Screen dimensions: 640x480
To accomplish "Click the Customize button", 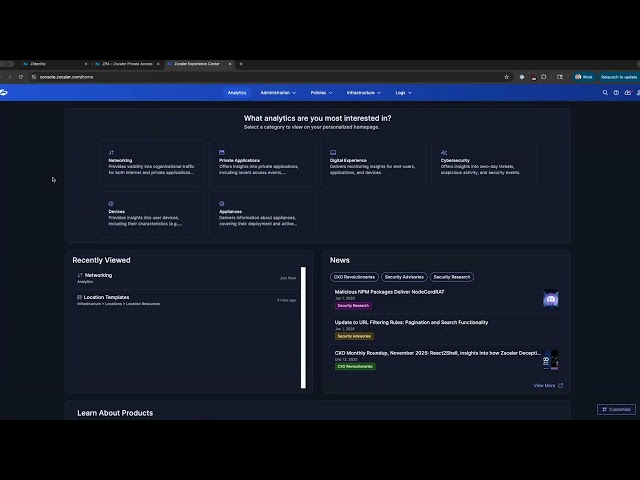I will [x=616, y=409].
